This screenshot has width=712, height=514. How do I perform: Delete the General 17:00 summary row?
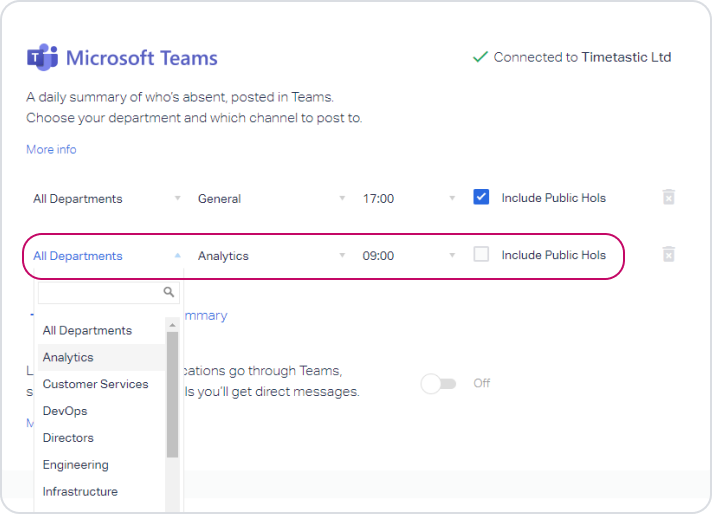[668, 197]
